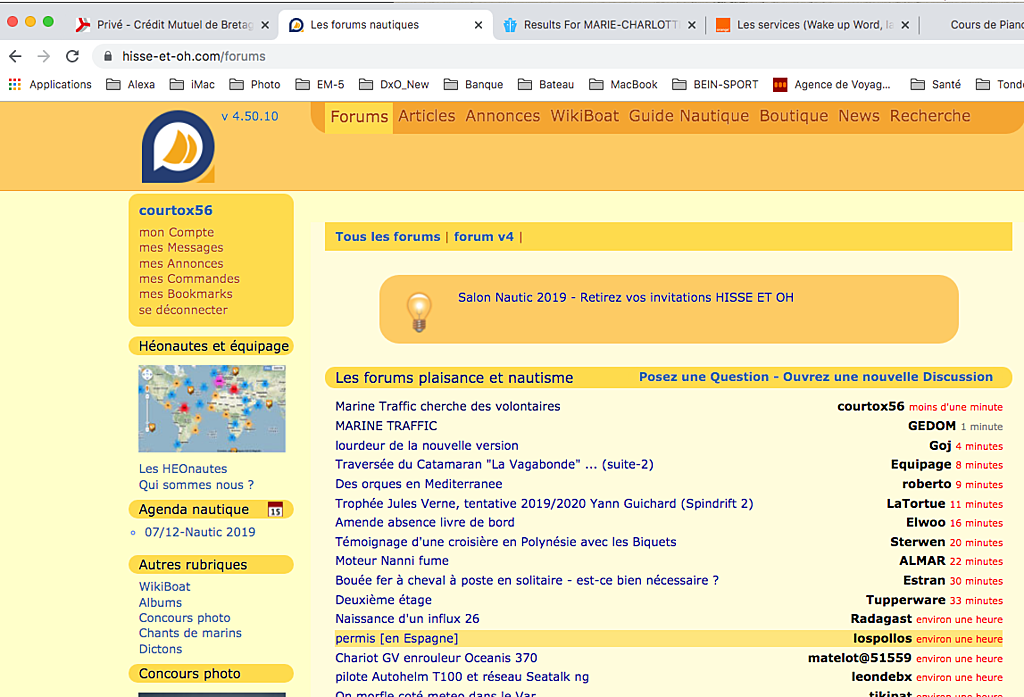Click the padlock icon in the address bar
The width and height of the screenshot is (1024, 697).
108,56
